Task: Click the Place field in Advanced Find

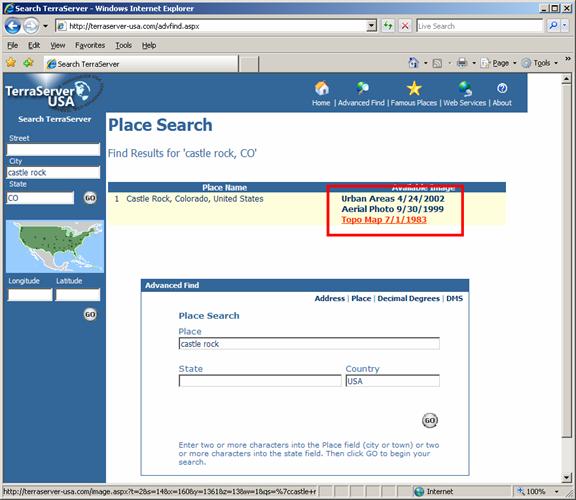Action: pyautogui.click(x=309, y=344)
